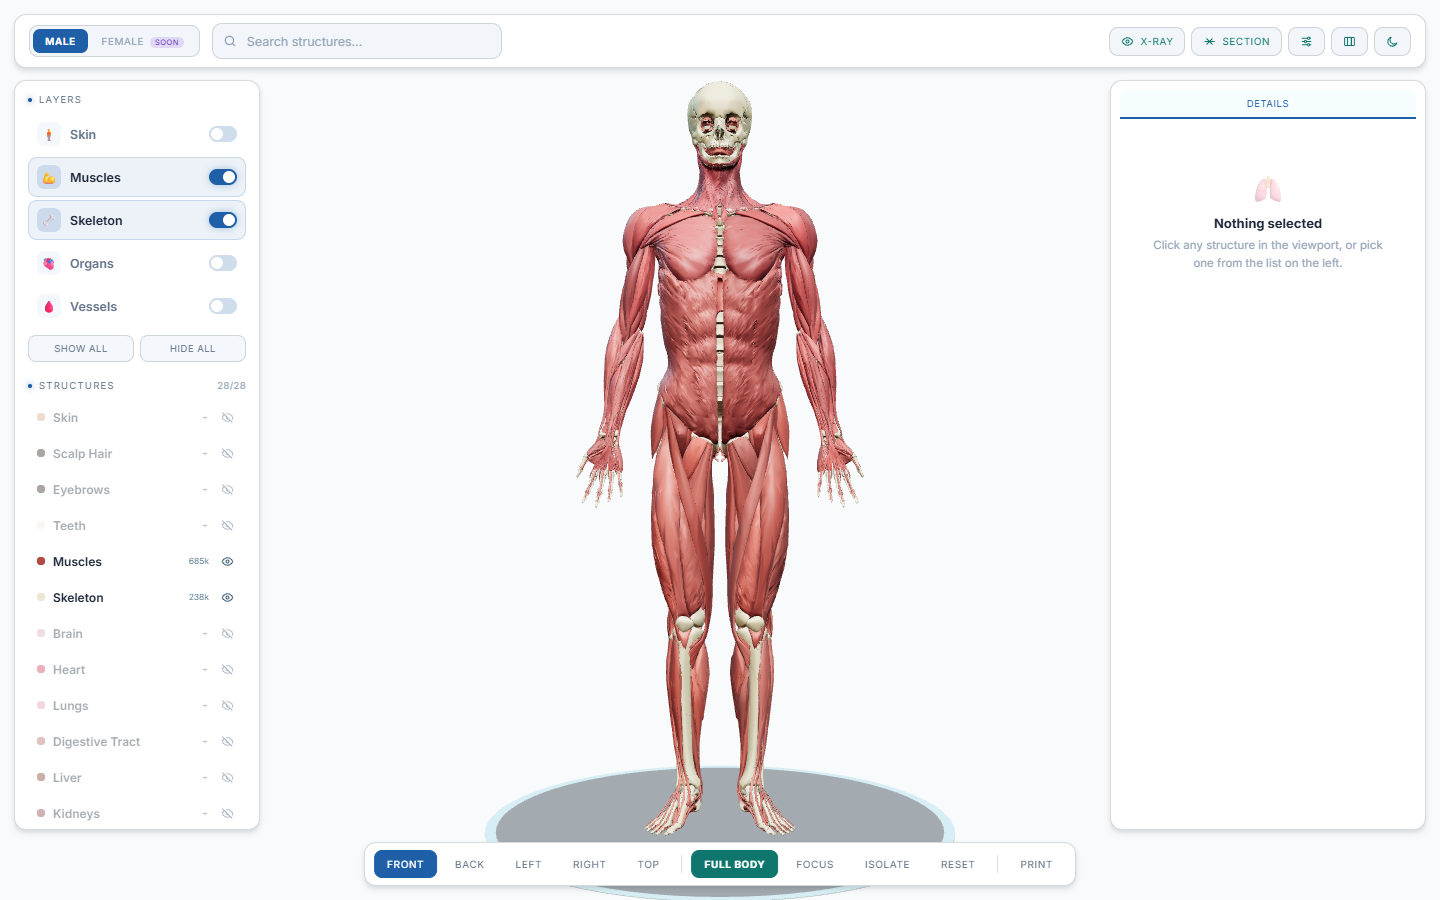
Task: Switch to the LEFT view
Action: [x=528, y=864]
